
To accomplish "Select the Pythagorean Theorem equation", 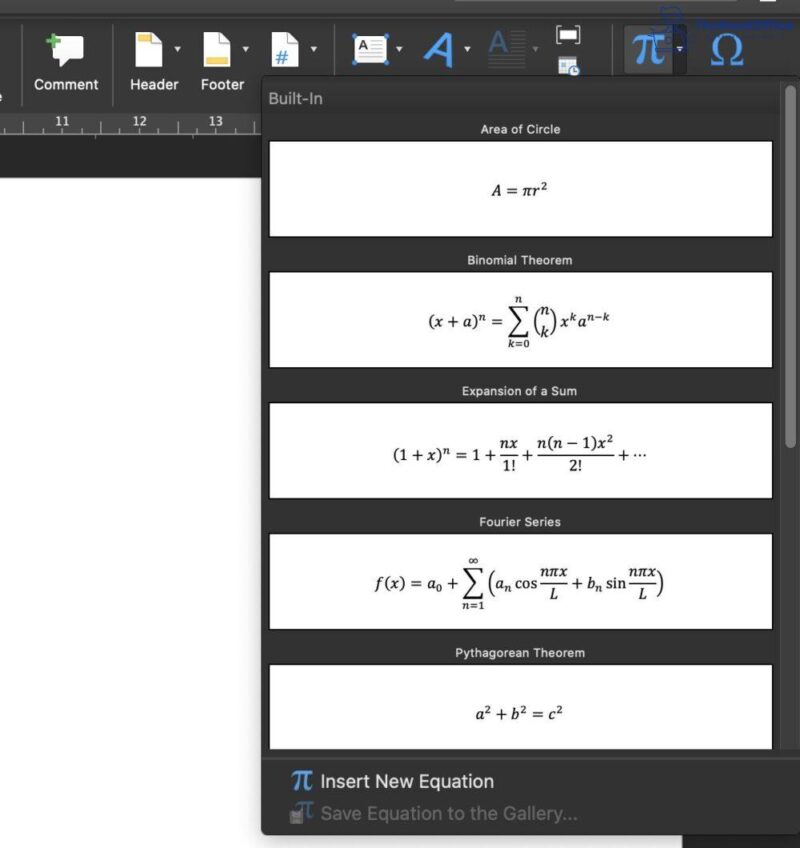I will [519, 707].
